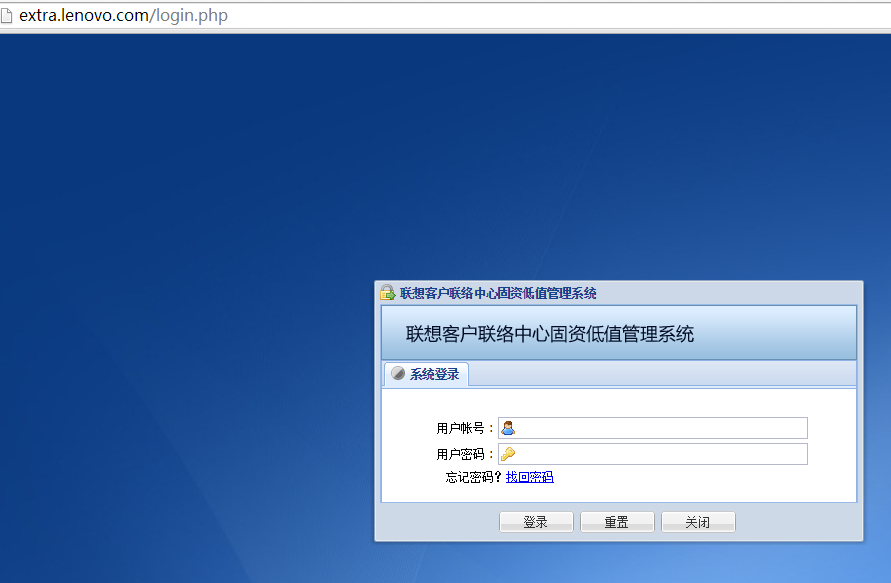
Task: Click the user avatar icon in account field
Action: click(508, 428)
